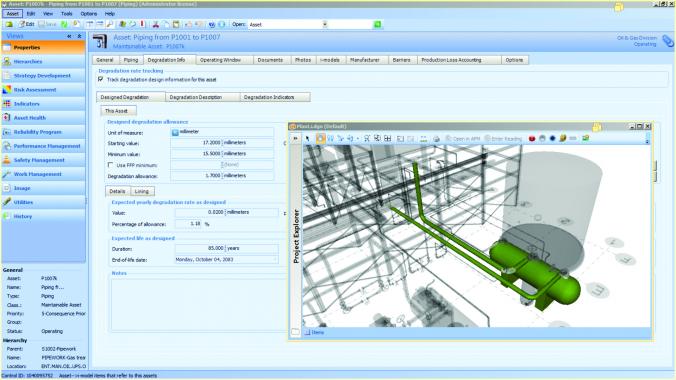Click the red circle icon in the viewer toolbar
The image size is (676, 380).
coord(532,138)
